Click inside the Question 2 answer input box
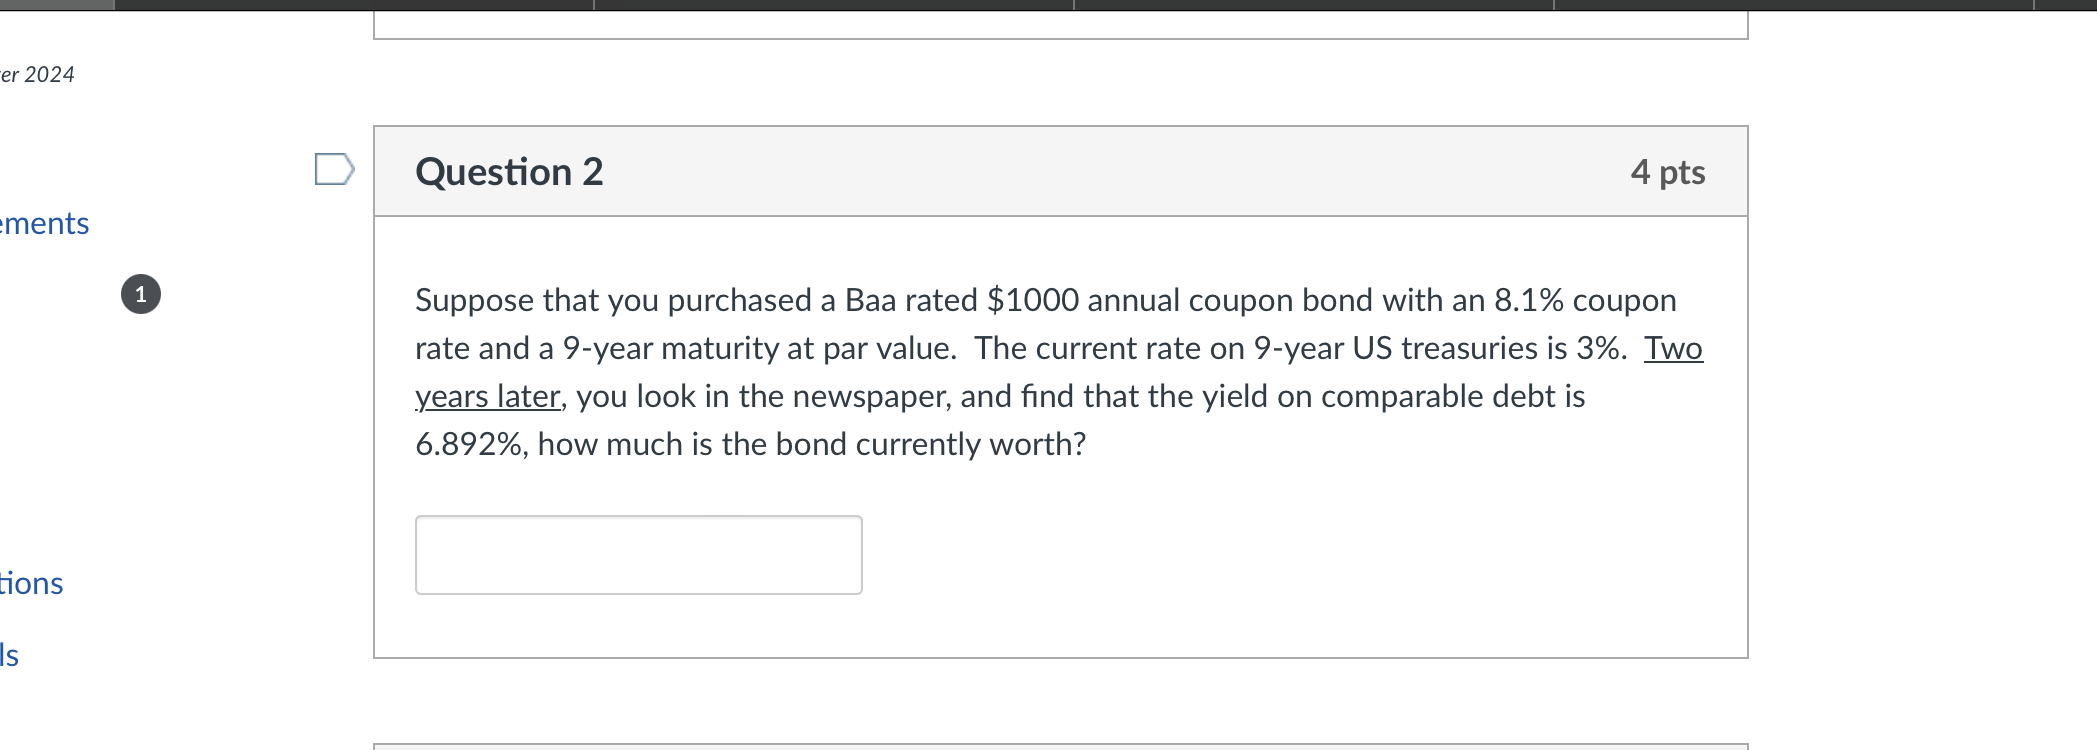This screenshot has width=2097, height=750. point(637,554)
